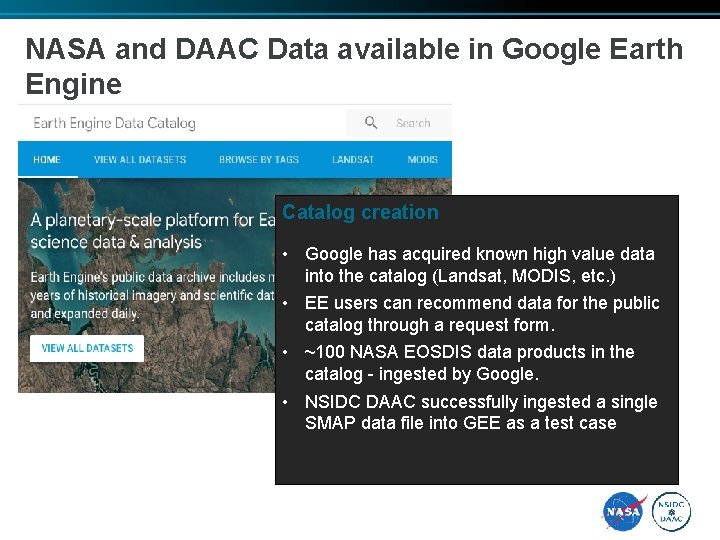
Task: Click the bullet 'NSIDC DAAC successfully ingested'
Action: (x=481, y=412)
